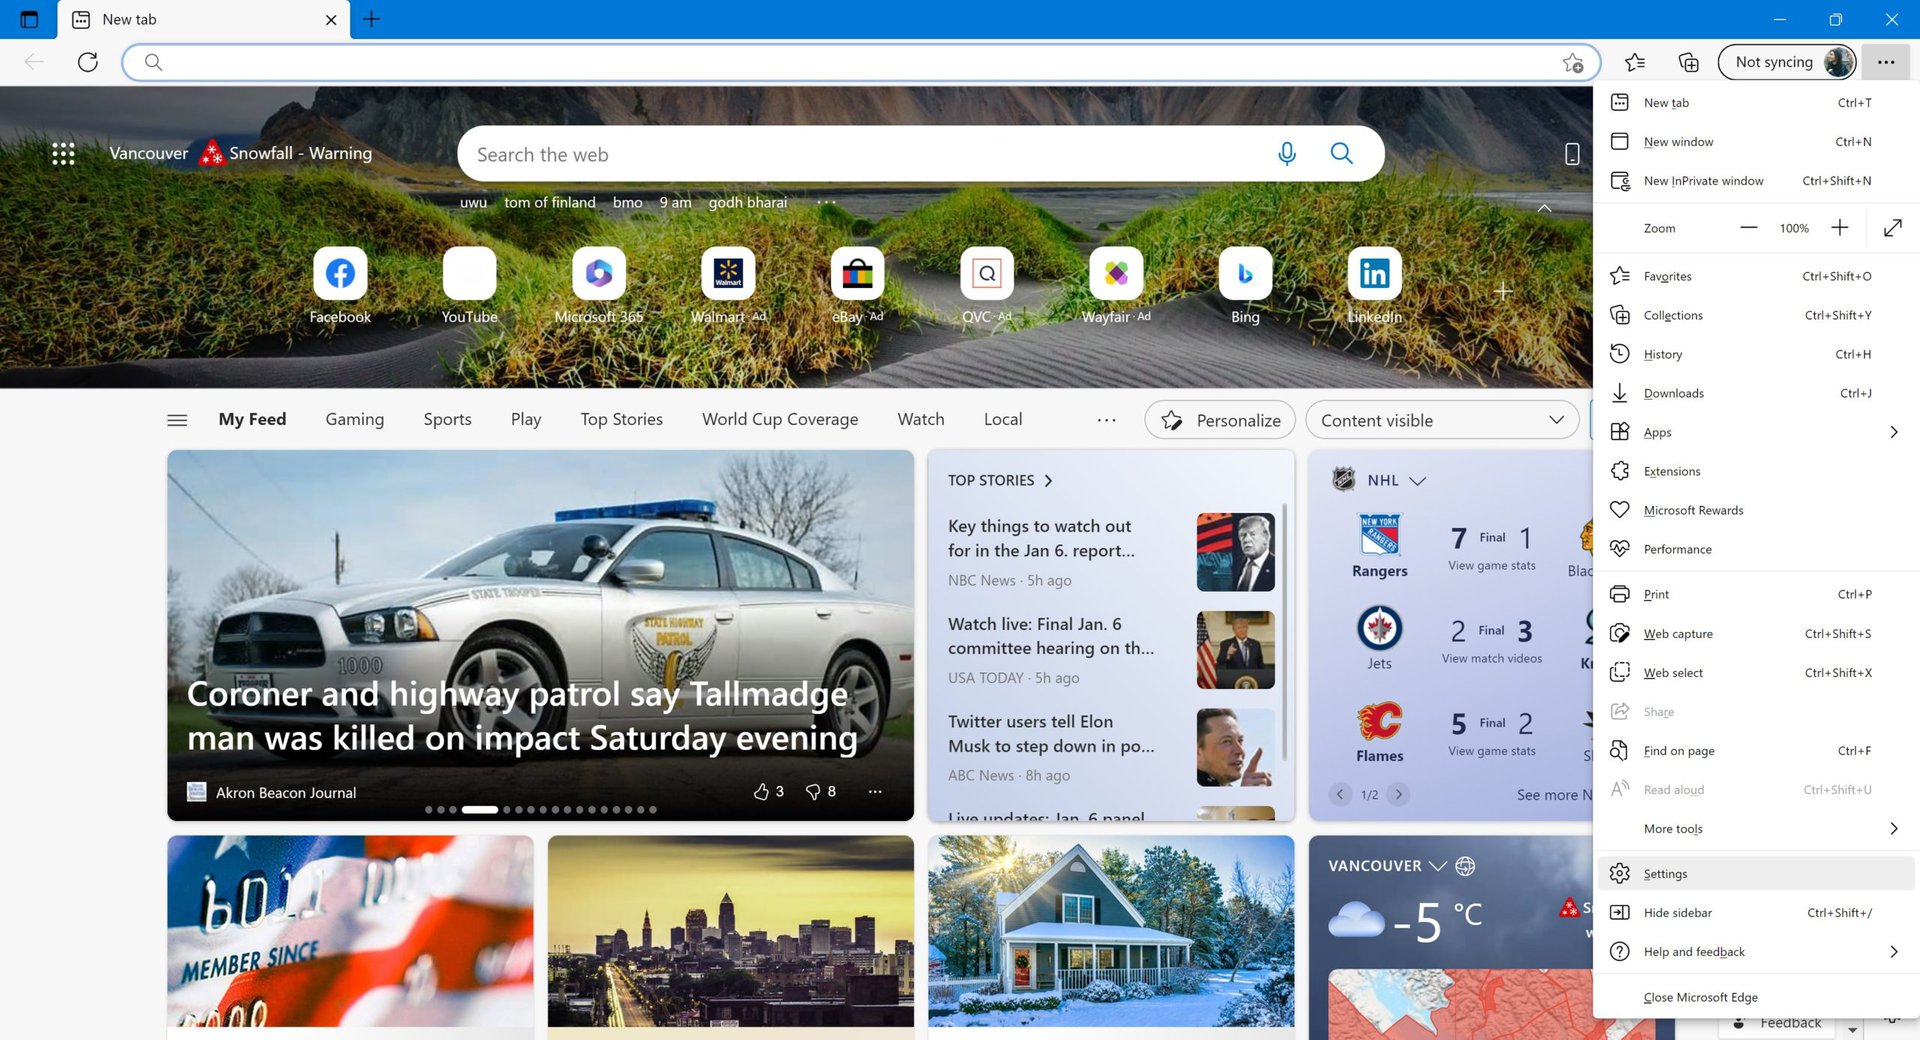Open the Snowfall Warning weather alert
Viewport: 1920px width, 1040px height.
point(286,153)
